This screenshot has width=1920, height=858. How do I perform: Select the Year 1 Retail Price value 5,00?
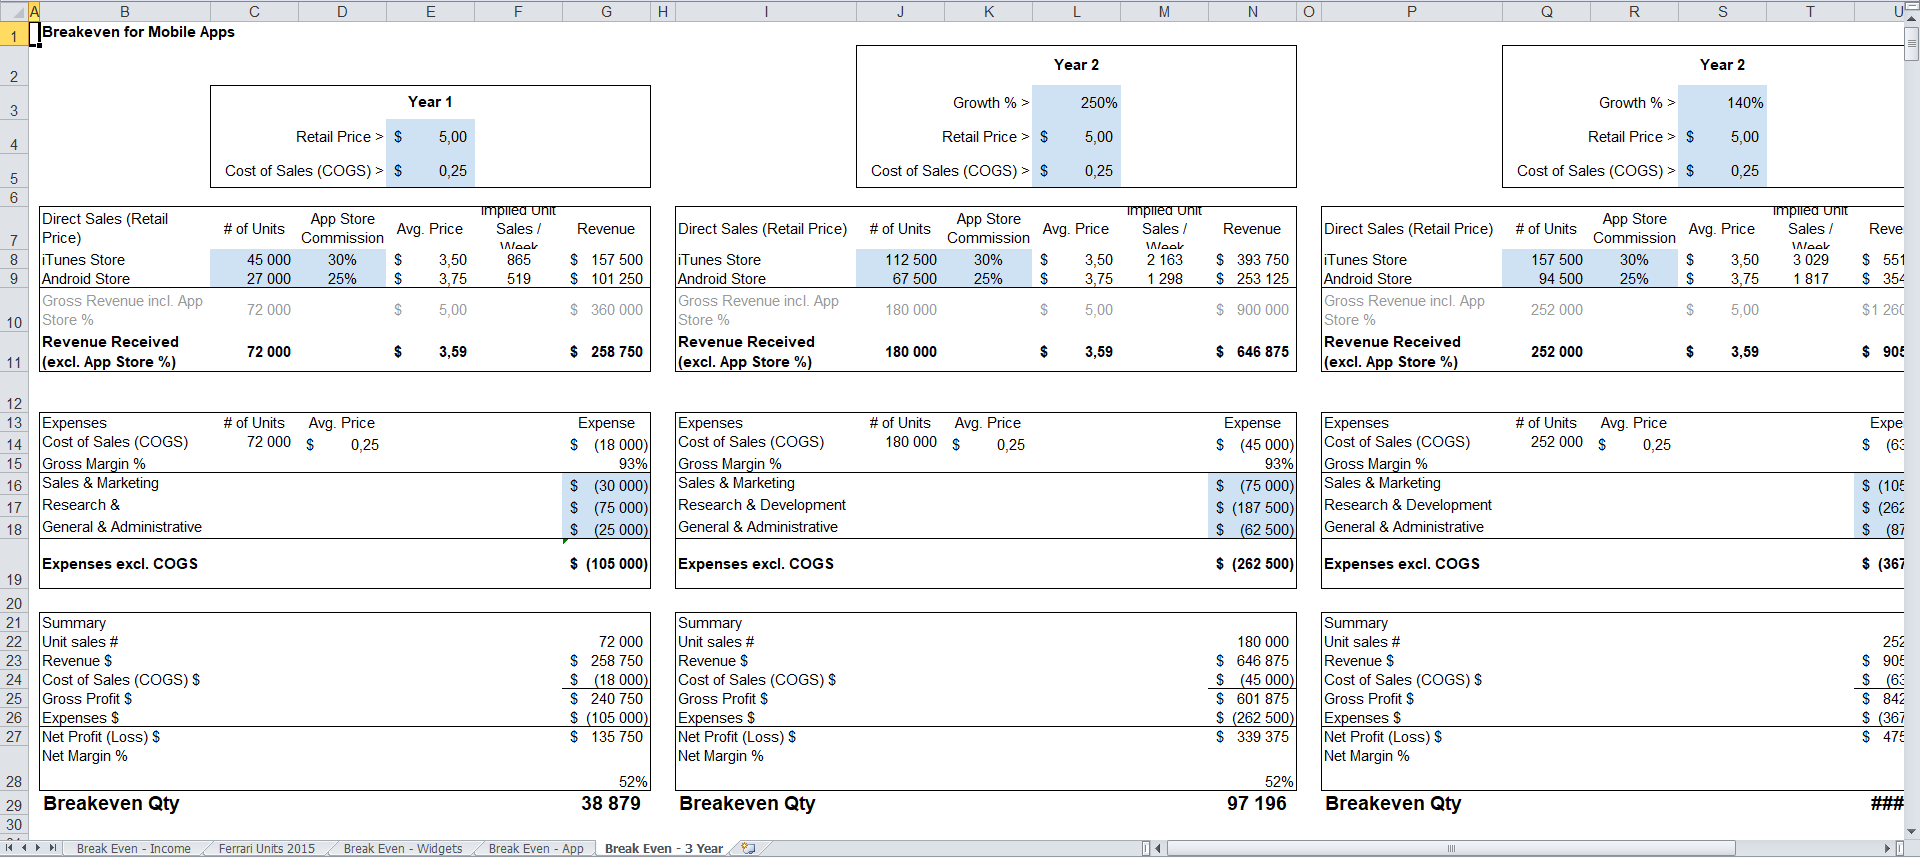click(430, 137)
